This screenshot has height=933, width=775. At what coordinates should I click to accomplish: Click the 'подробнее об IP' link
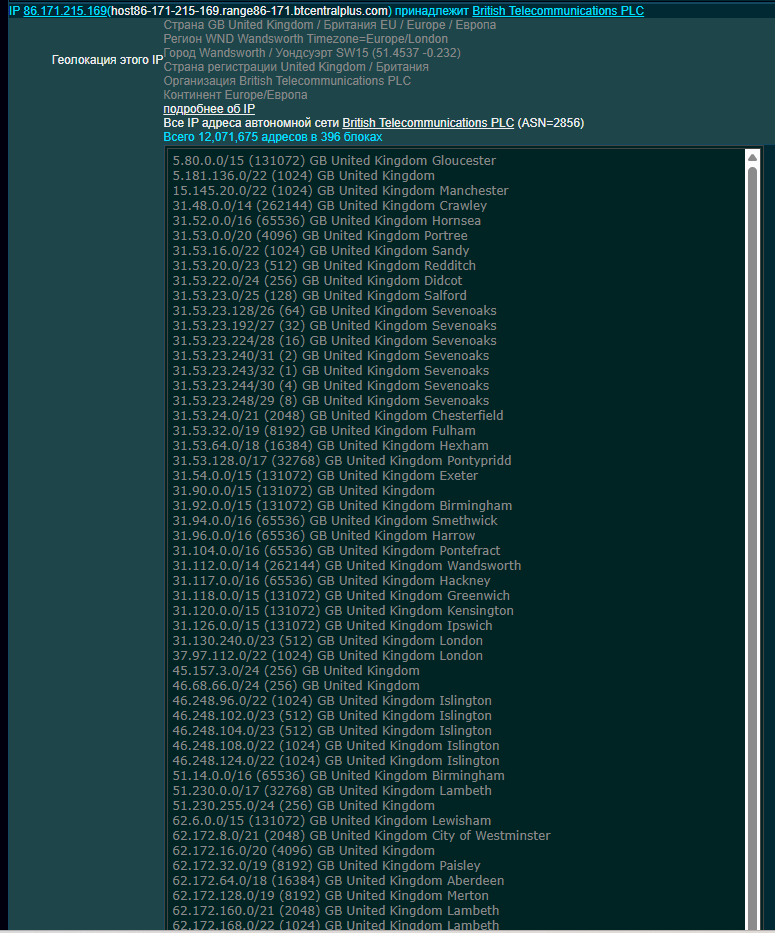coord(209,109)
